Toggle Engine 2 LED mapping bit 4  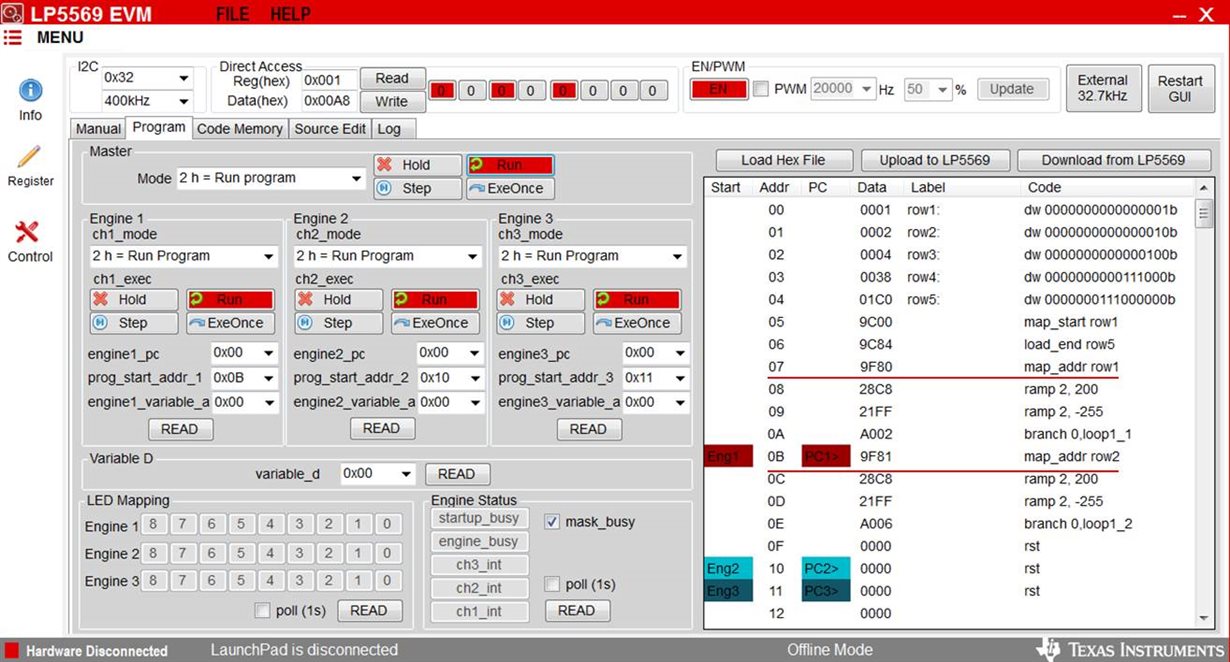270,553
